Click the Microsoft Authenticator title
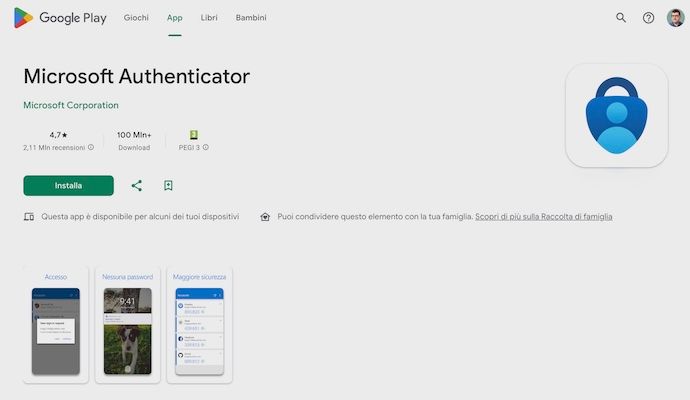Viewport: 690px width, 400px height. pos(137,76)
